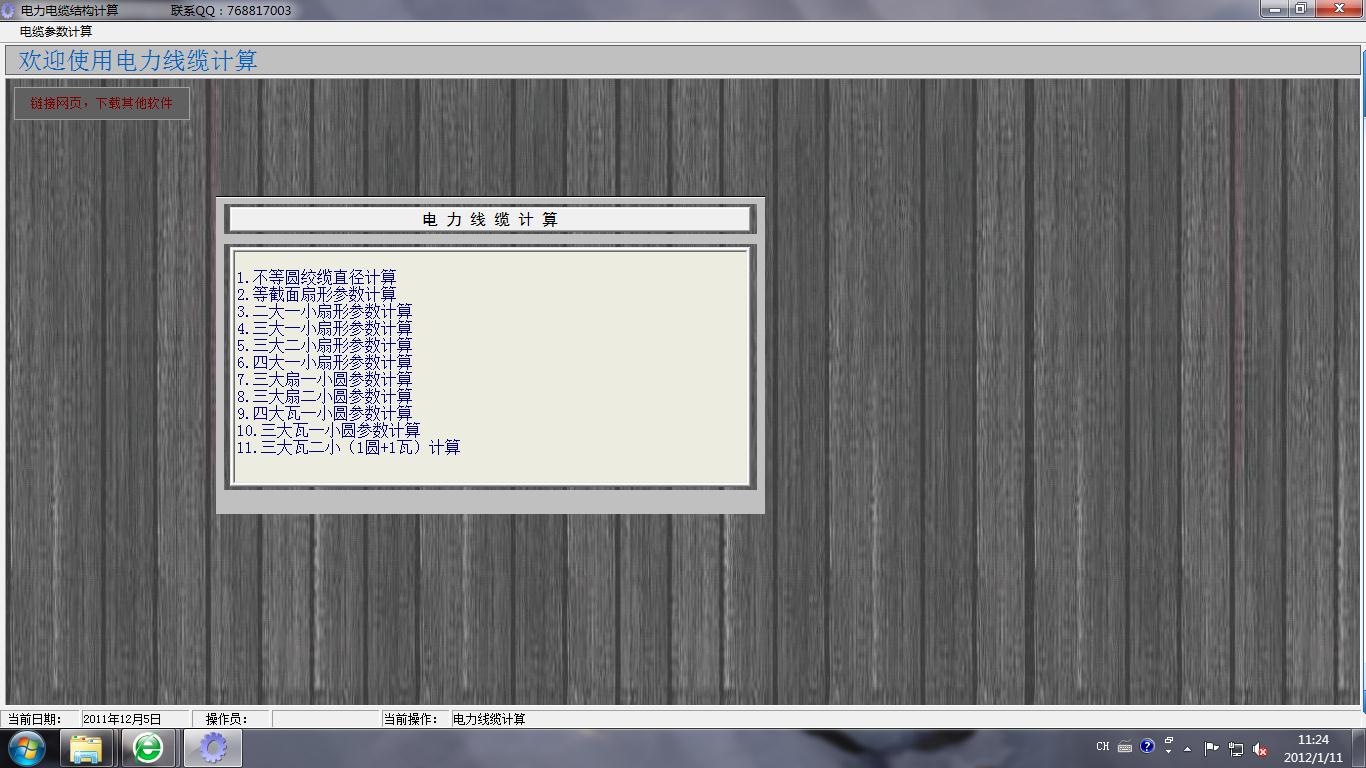Open language bar options dropdown arrow
Screen dimensions: 1366x768
[1168, 751]
